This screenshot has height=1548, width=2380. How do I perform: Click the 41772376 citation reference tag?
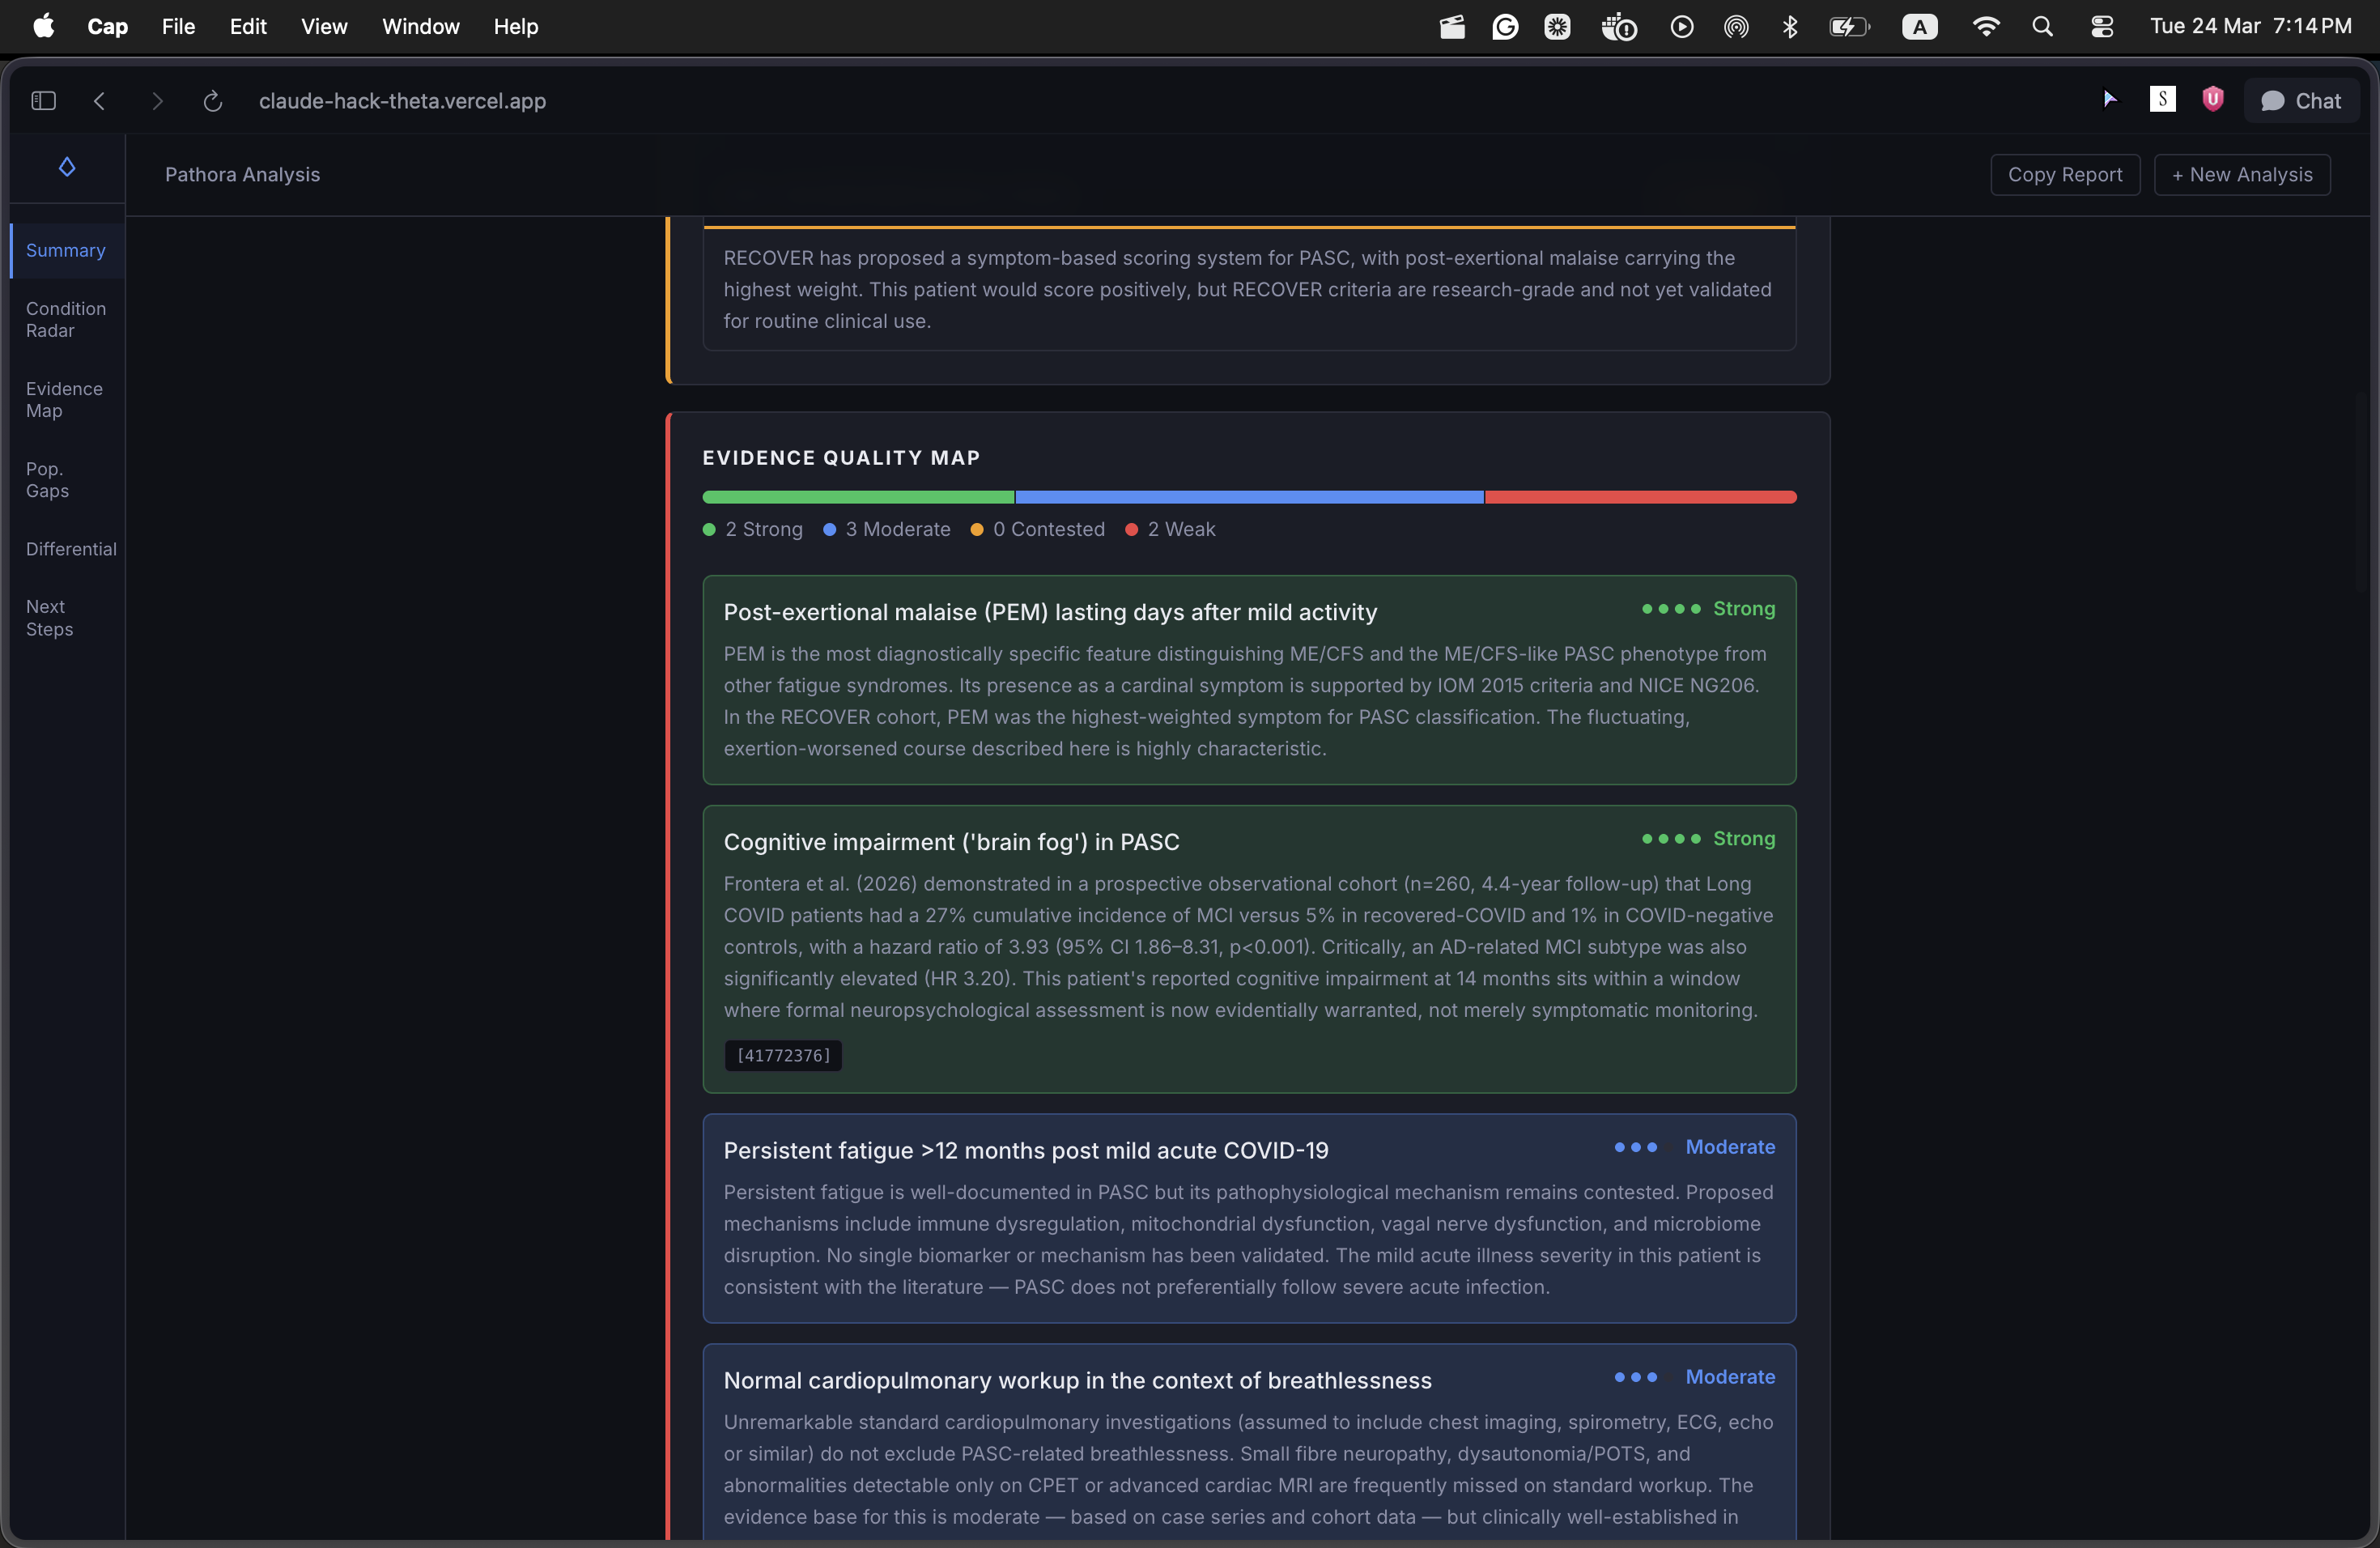click(x=783, y=1056)
